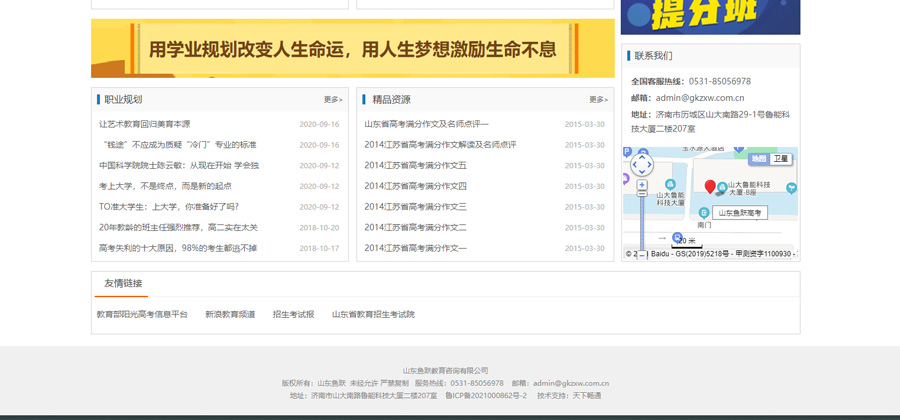Click footer company name 山东鱼跃教育咨询有限公司
Screen dimensions: 900x420
click(445, 371)
